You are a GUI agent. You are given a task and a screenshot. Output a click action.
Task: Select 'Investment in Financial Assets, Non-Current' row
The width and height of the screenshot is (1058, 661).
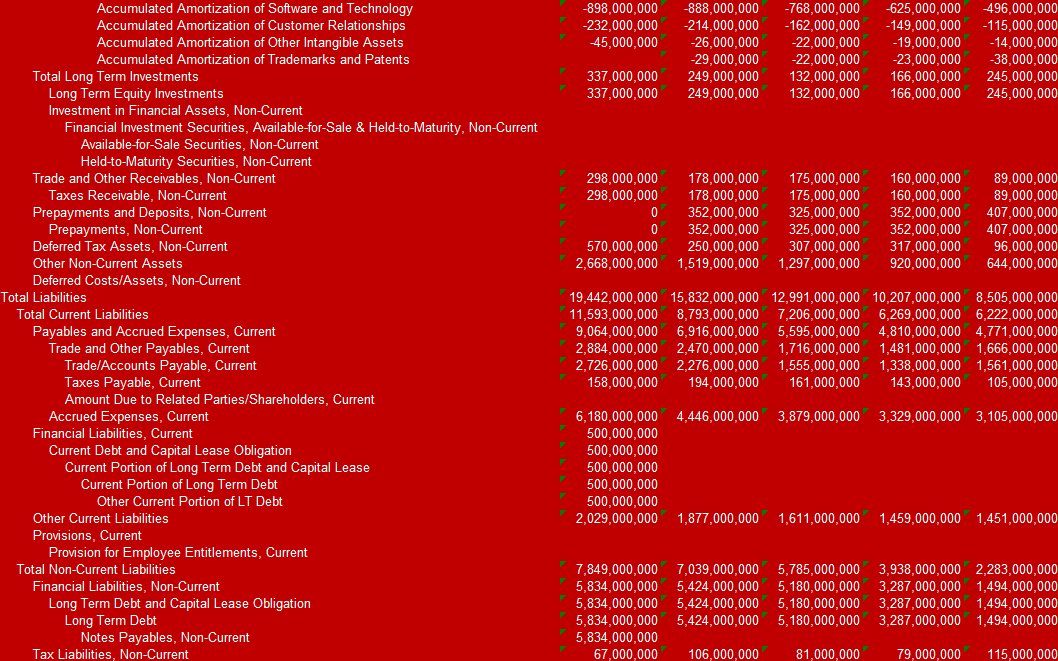[175, 111]
